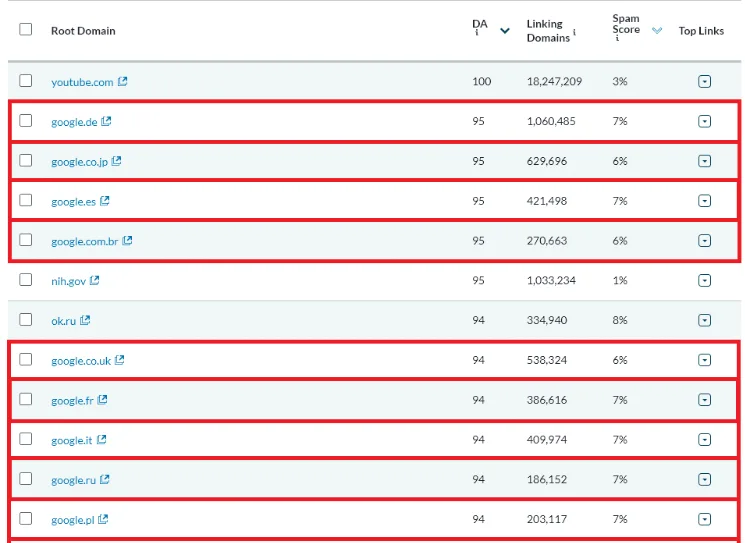Screen dimensions: 745x543
Task: Click the Linking Domains column header
Action: 548,31
